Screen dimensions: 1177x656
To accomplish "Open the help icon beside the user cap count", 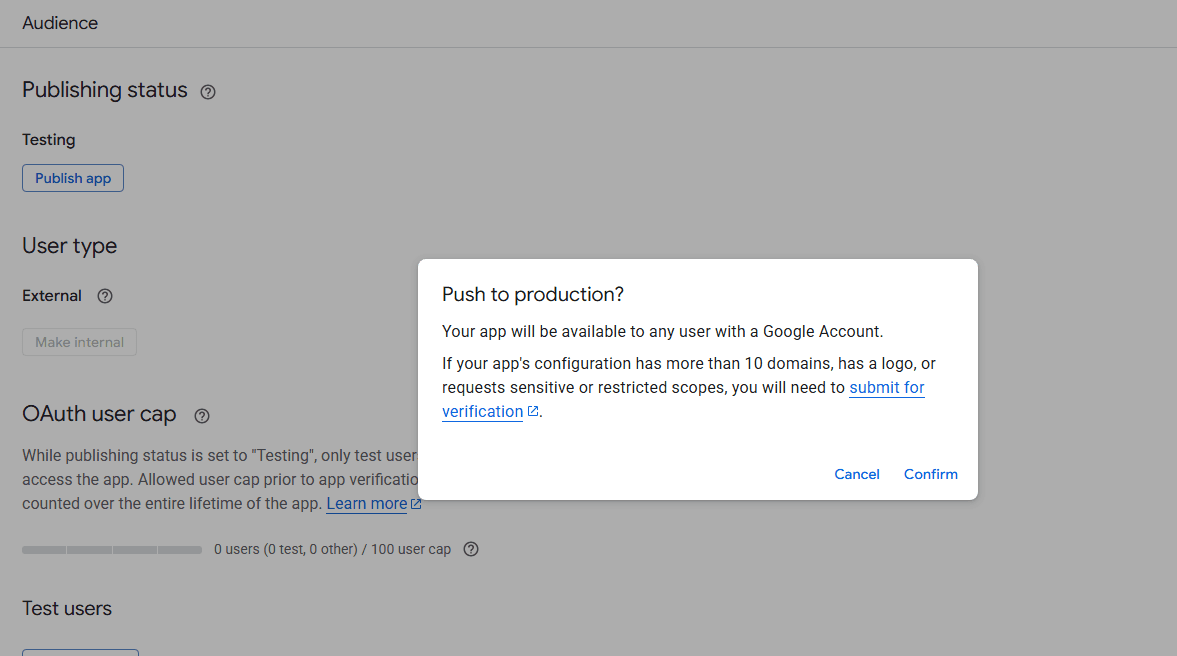I will click(x=470, y=549).
